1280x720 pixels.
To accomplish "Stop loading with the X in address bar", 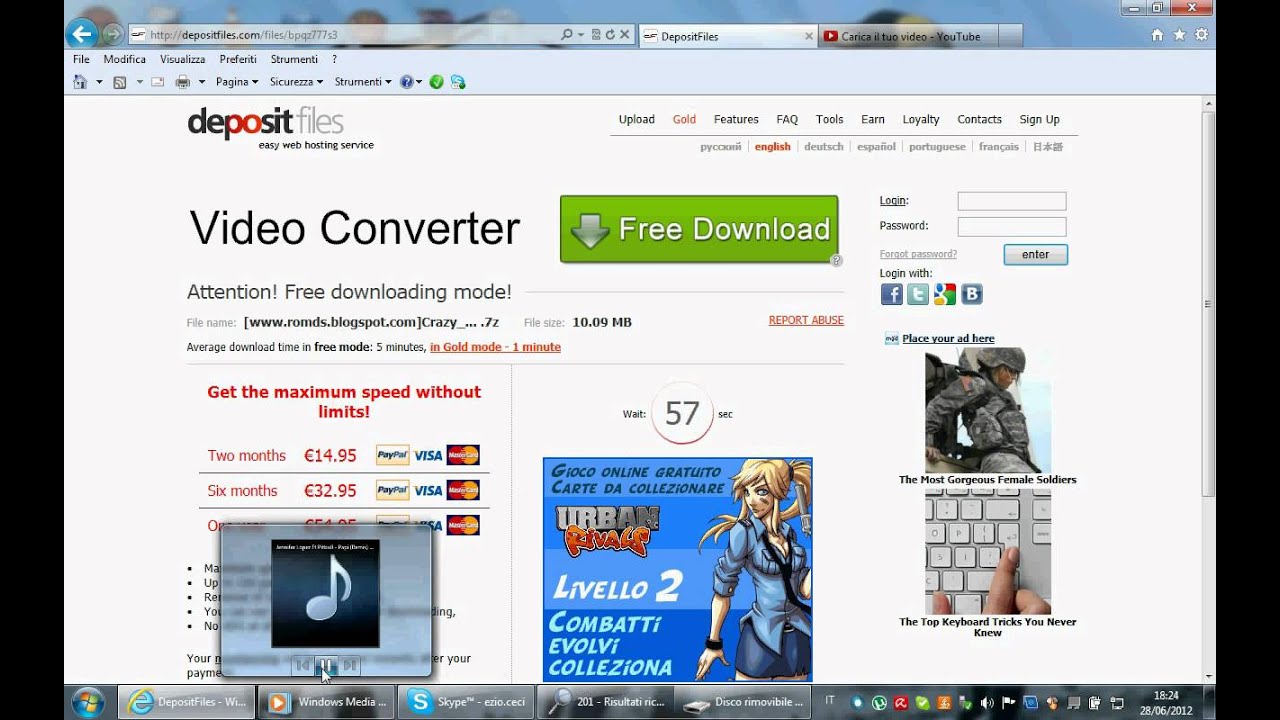I will click(625, 34).
